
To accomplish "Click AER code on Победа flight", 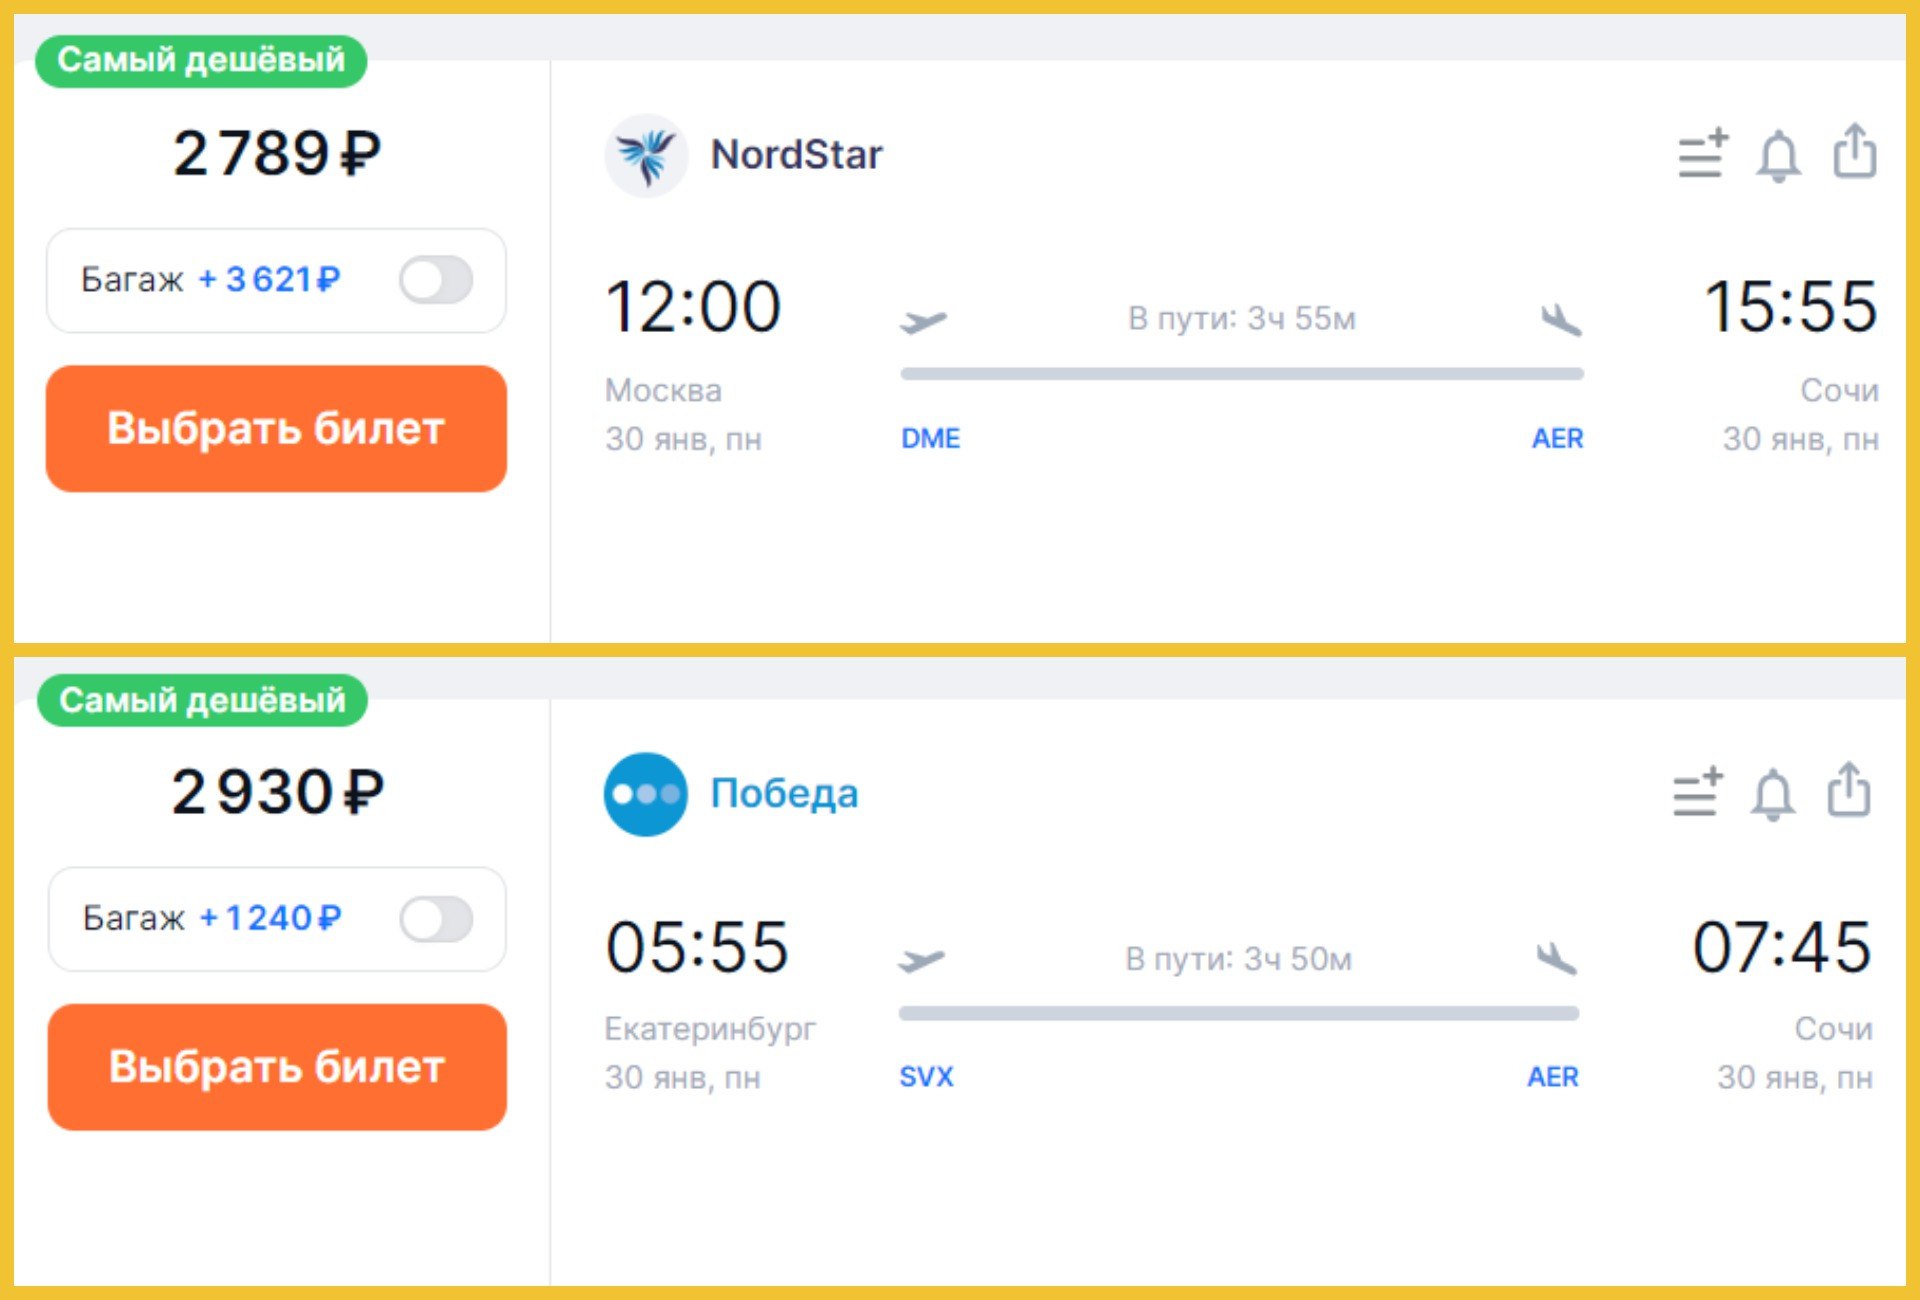I will [x=1552, y=1077].
